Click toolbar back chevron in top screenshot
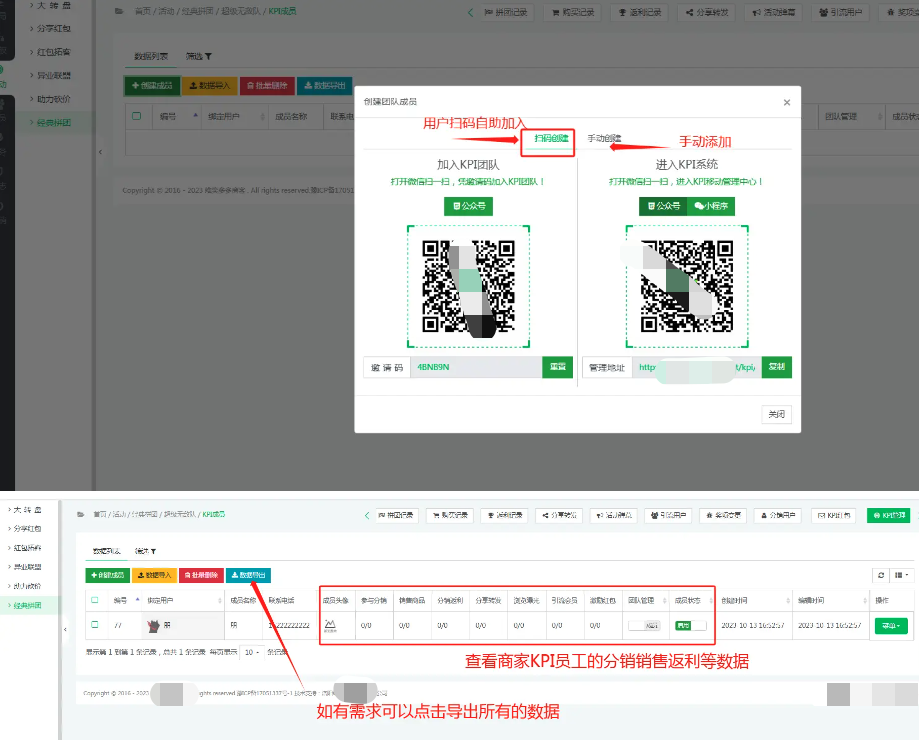The width and height of the screenshot is (919, 740). tap(470, 12)
